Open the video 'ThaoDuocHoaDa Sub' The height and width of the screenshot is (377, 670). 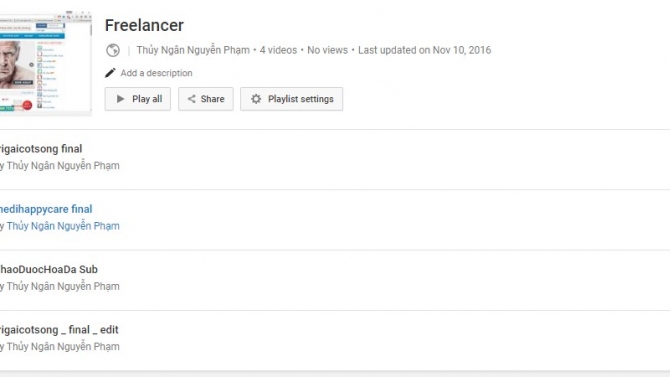[x=48, y=269]
